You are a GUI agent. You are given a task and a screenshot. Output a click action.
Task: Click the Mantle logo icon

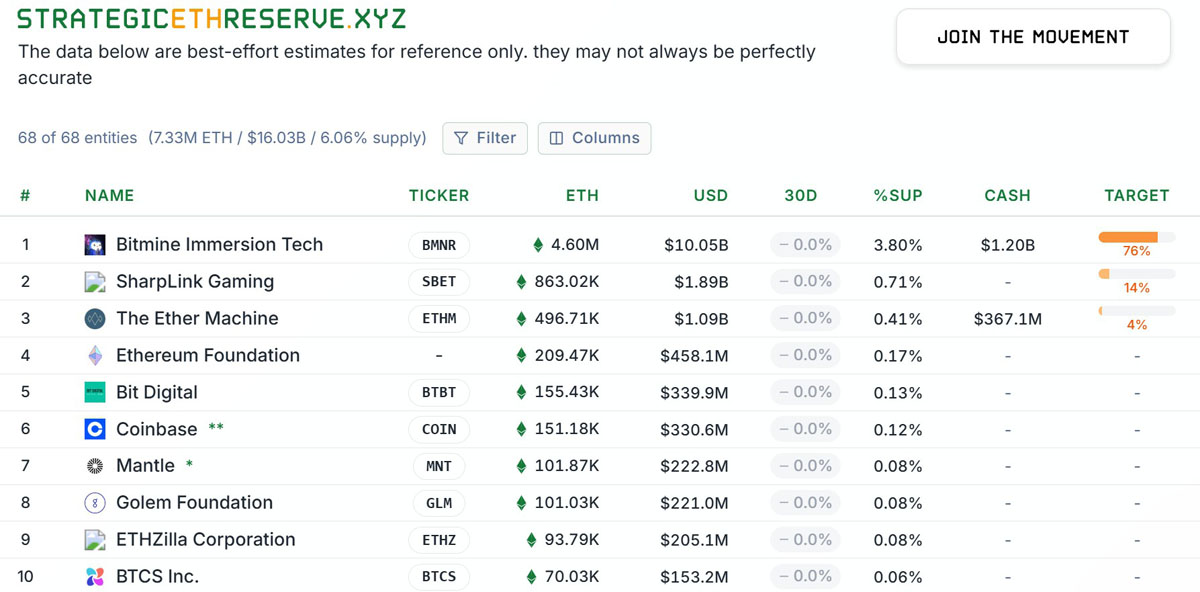[95, 466]
